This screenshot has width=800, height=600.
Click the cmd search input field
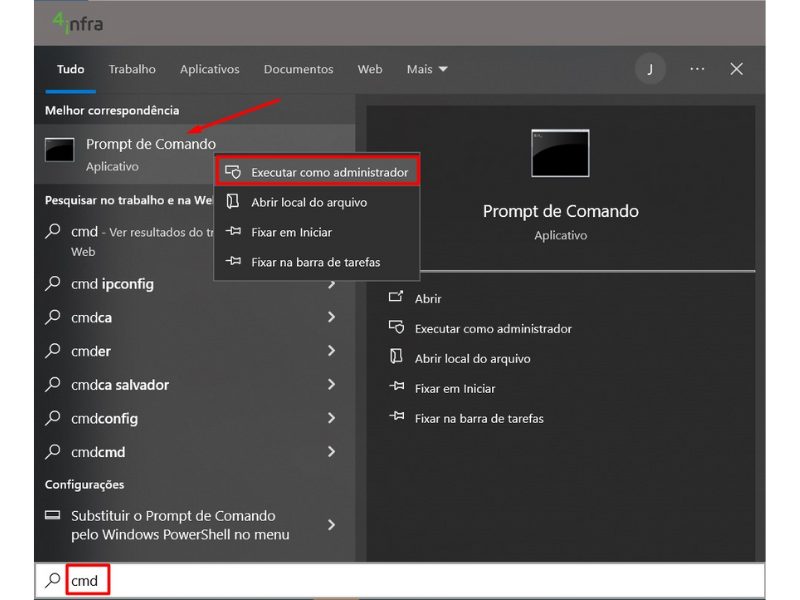pos(400,580)
